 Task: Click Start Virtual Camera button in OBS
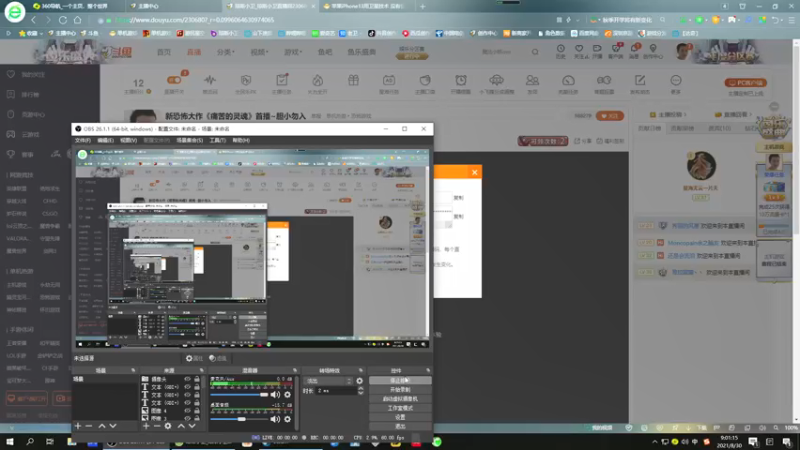click(400, 399)
